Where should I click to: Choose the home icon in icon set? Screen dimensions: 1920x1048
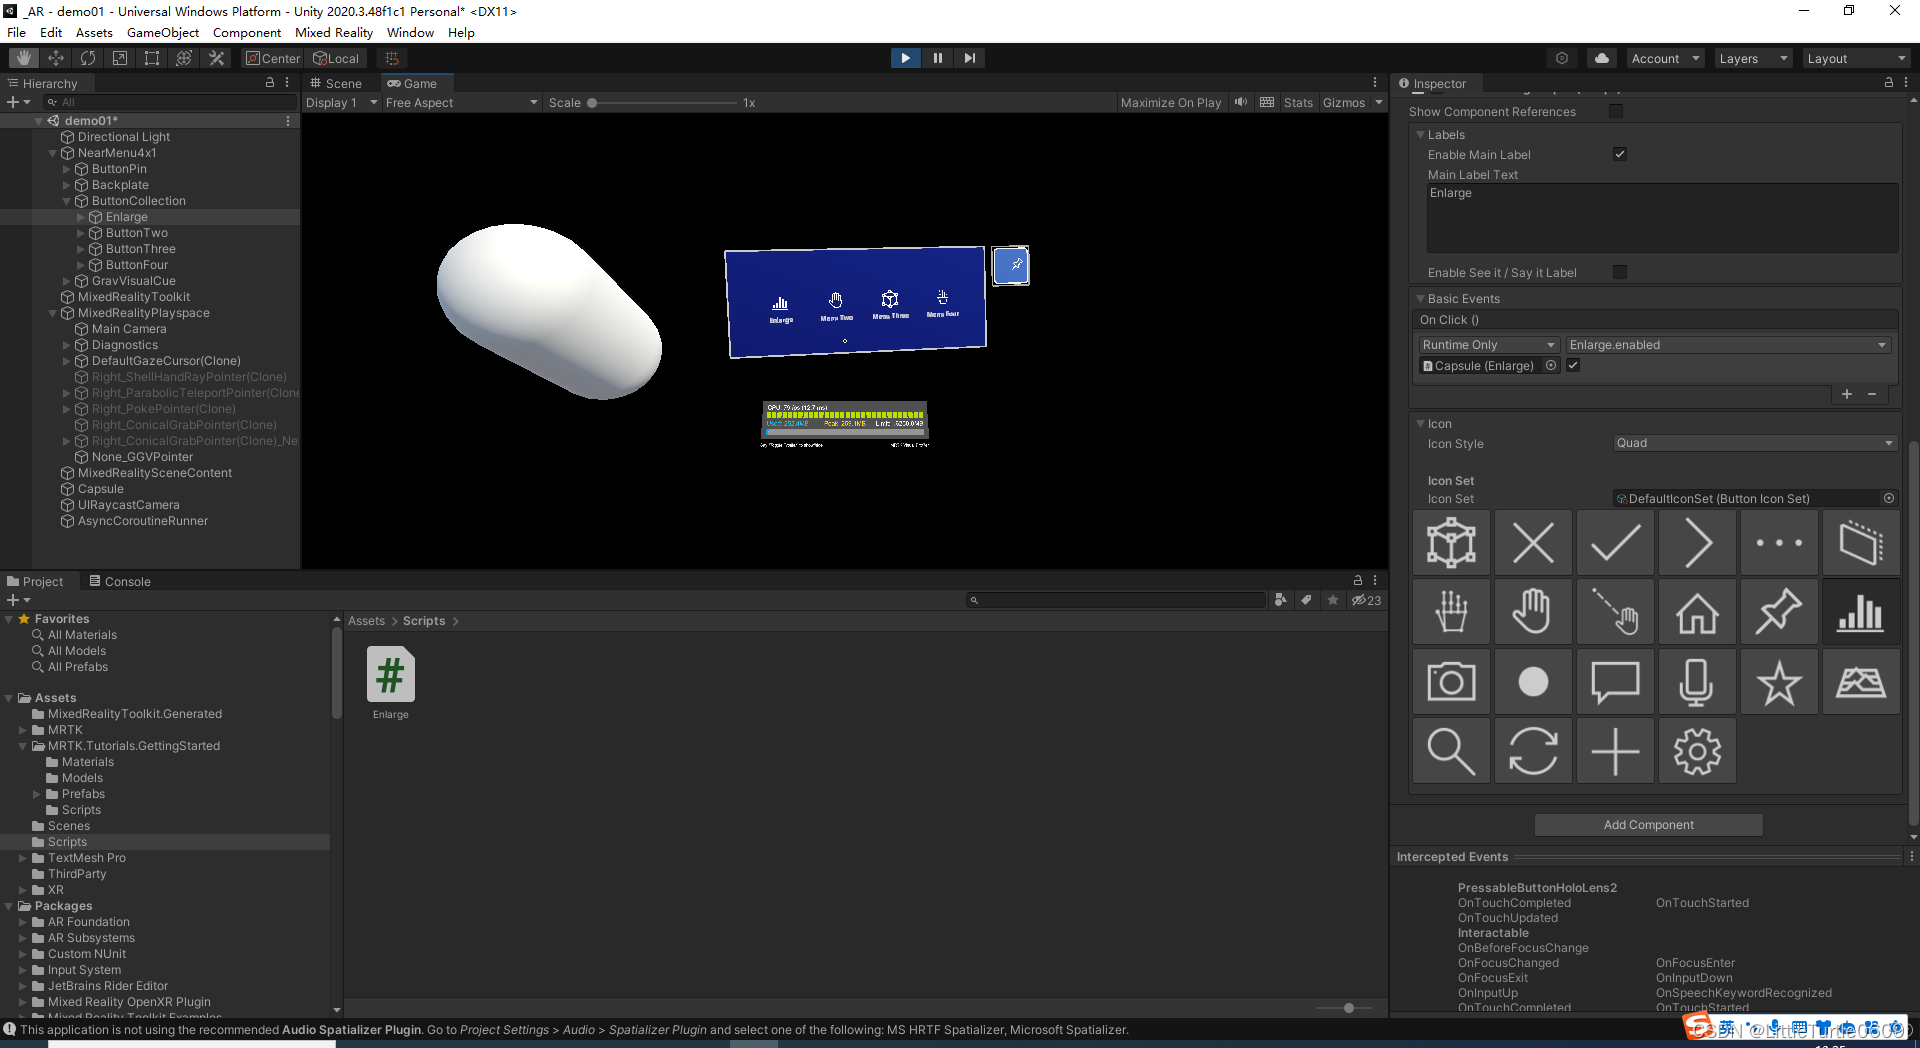click(1697, 612)
